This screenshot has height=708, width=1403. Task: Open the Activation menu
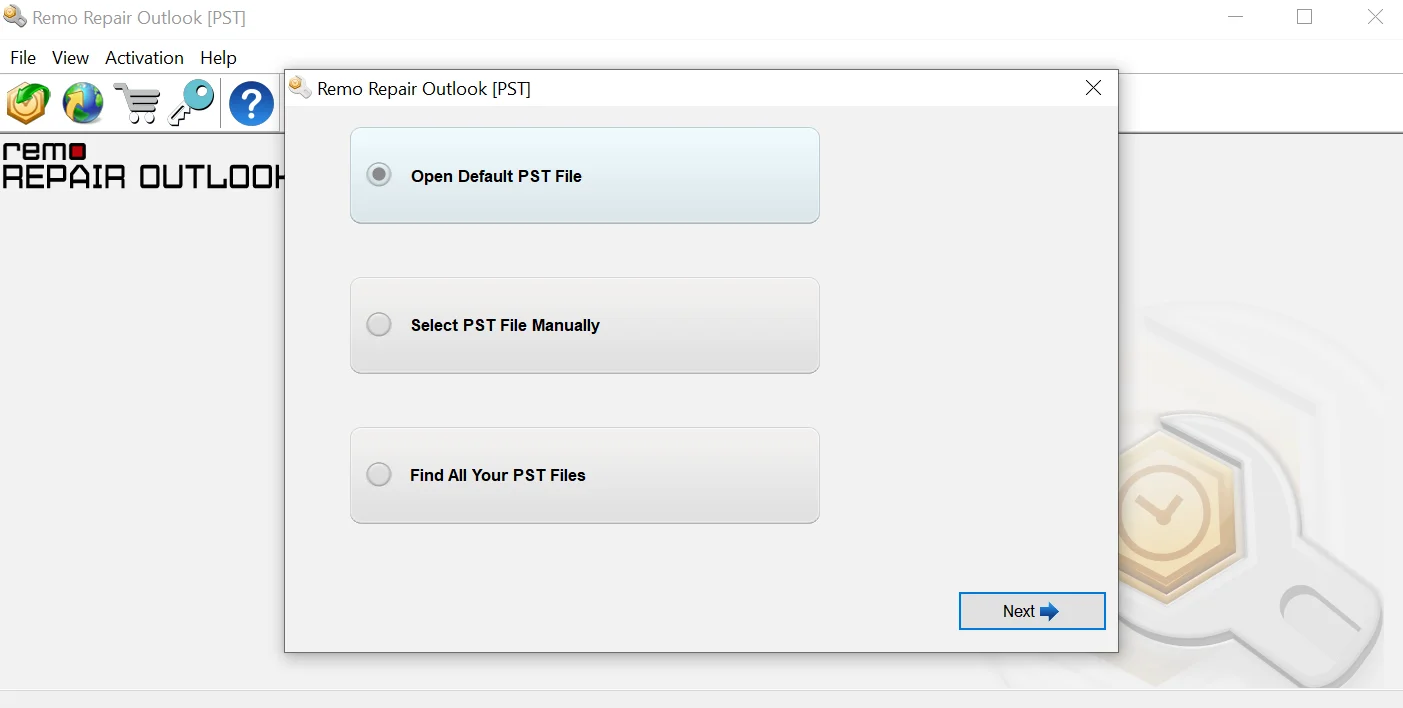(x=144, y=58)
